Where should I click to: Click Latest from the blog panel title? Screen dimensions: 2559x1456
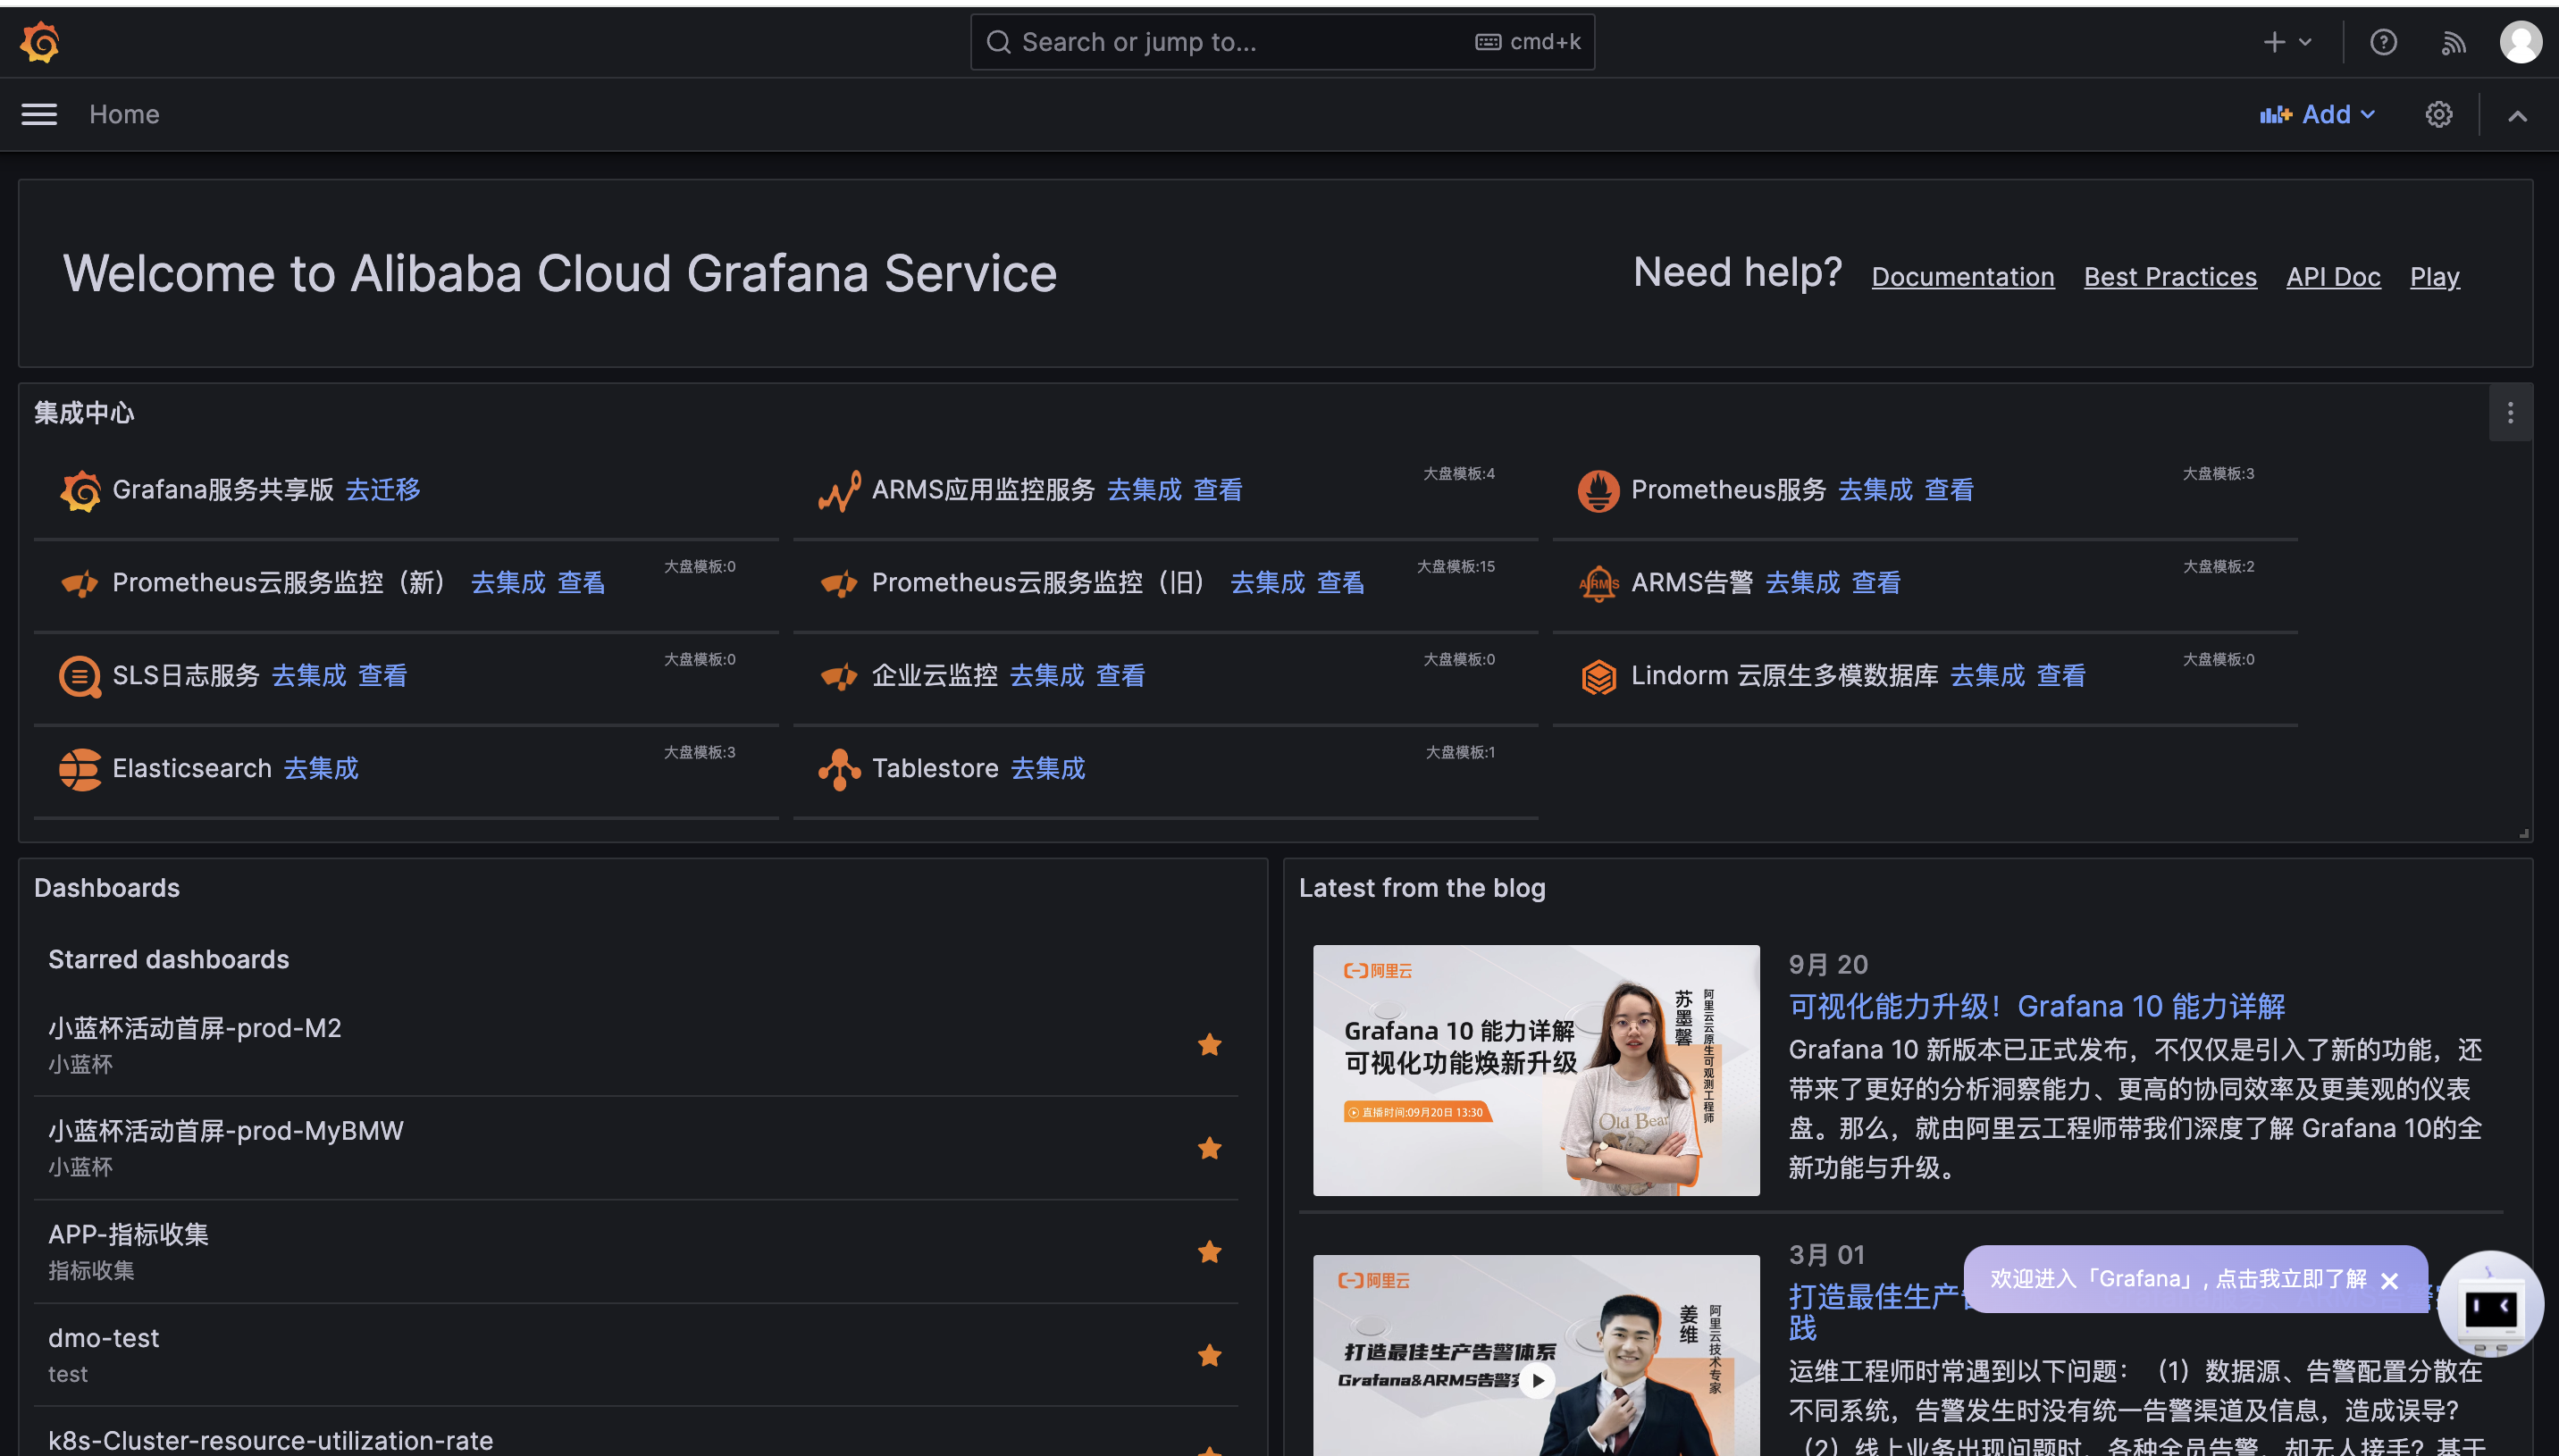(x=1422, y=888)
